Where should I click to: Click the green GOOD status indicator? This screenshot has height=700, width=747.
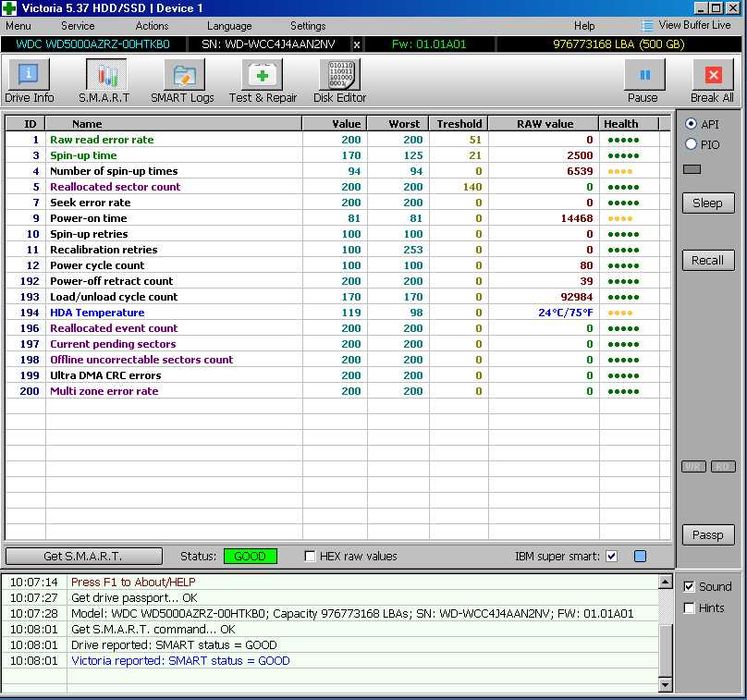(x=250, y=556)
